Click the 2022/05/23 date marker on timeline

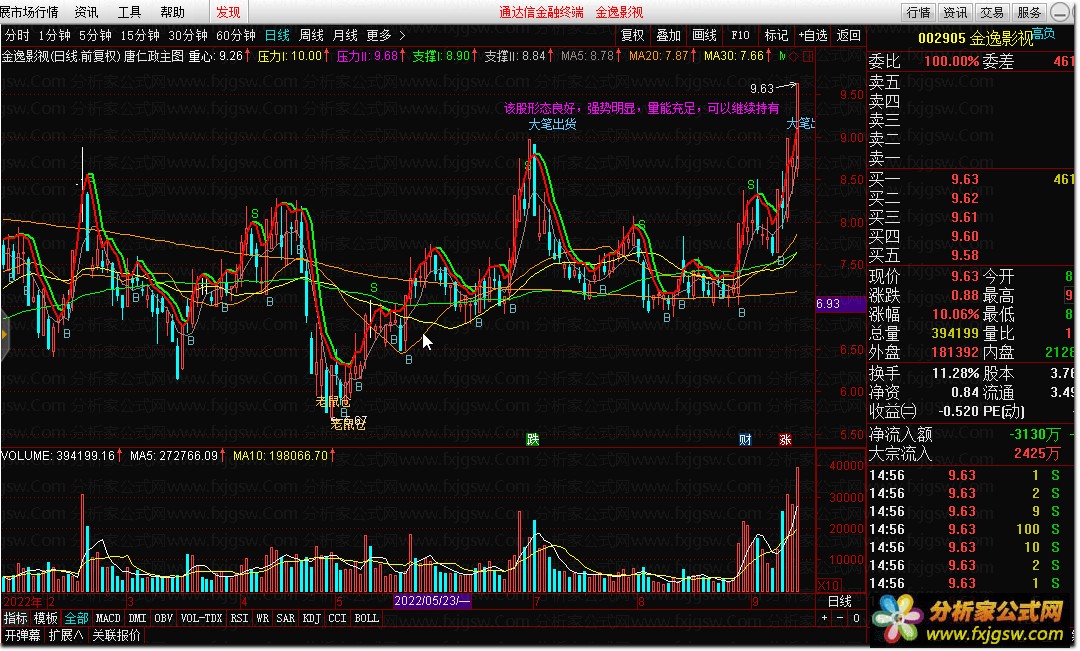[x=433, y=601]
